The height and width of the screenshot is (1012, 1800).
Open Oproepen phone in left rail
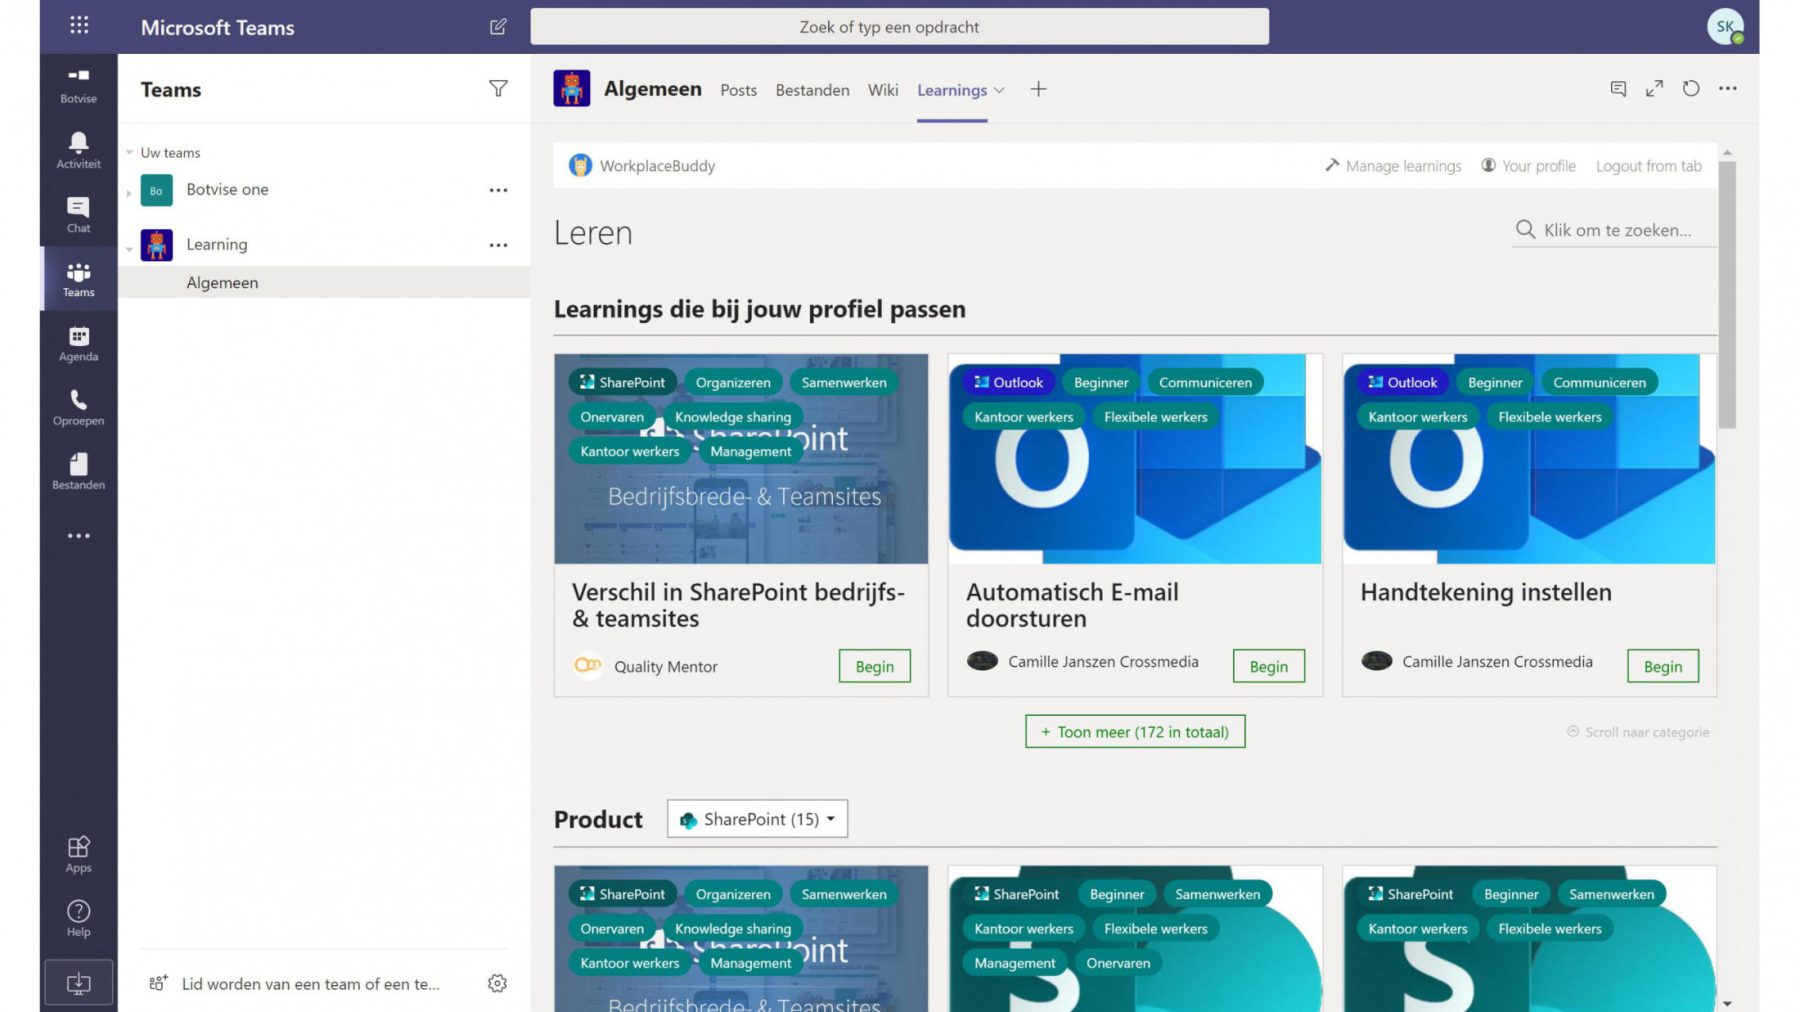[x=78, y=407]
